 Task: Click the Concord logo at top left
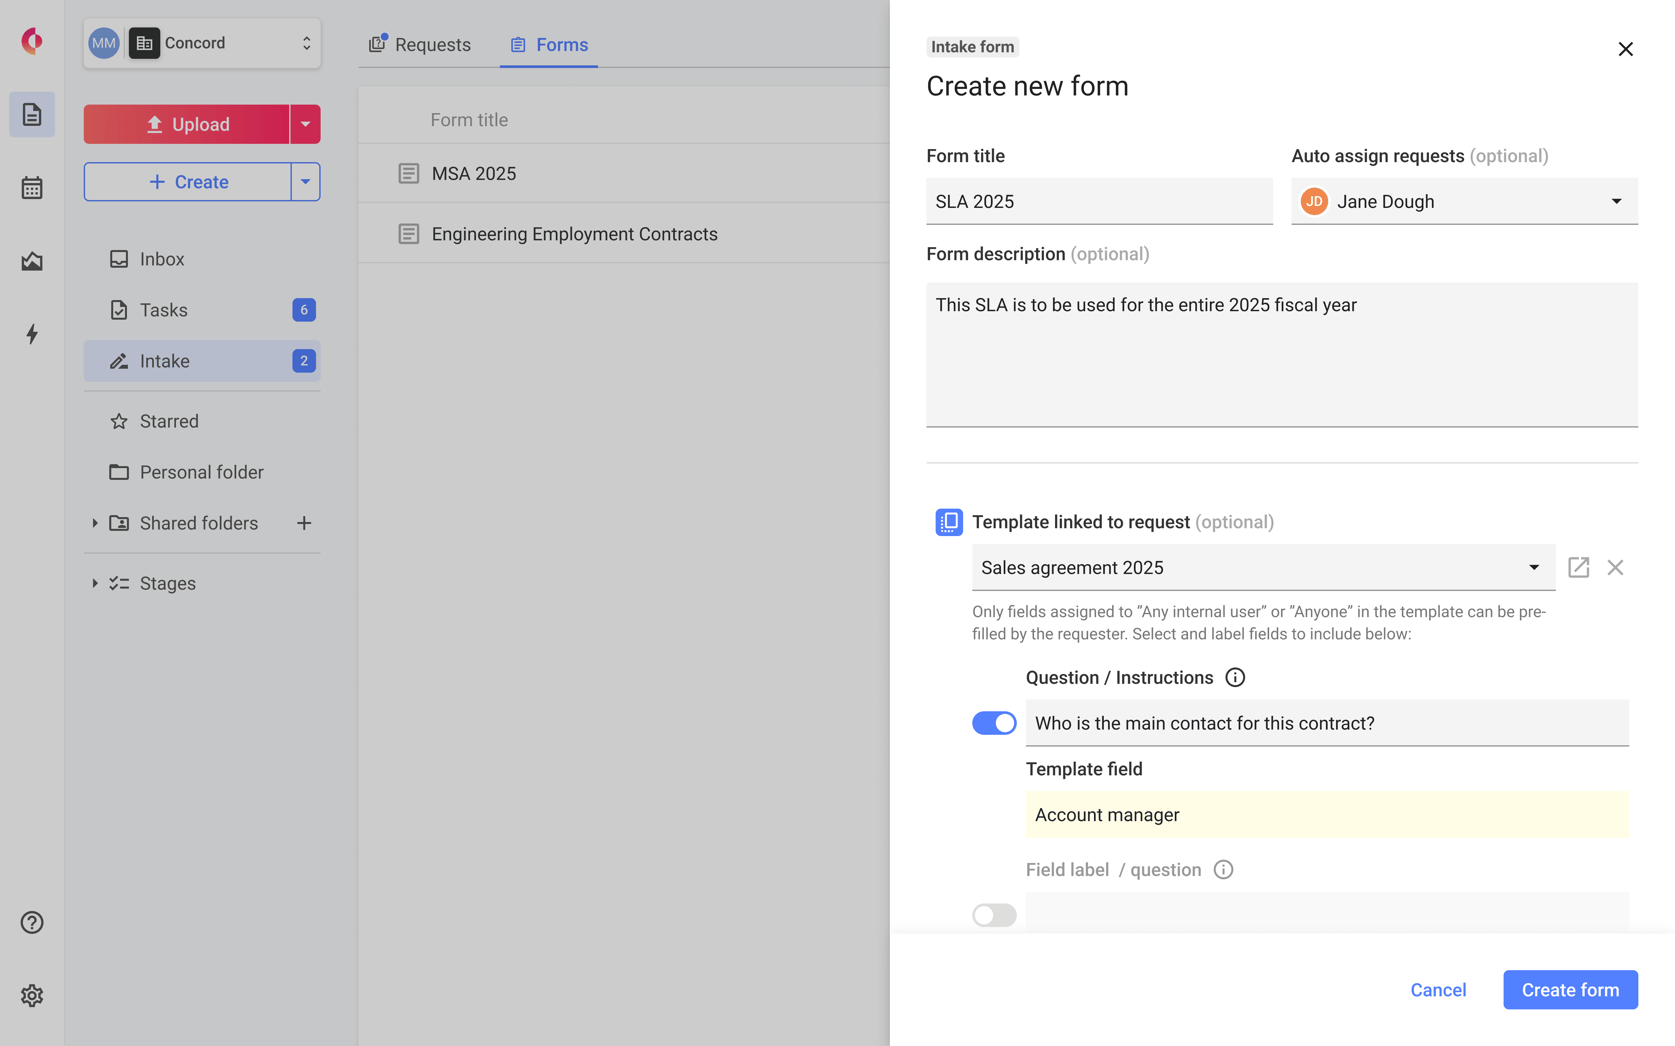(x=31, y=41)
